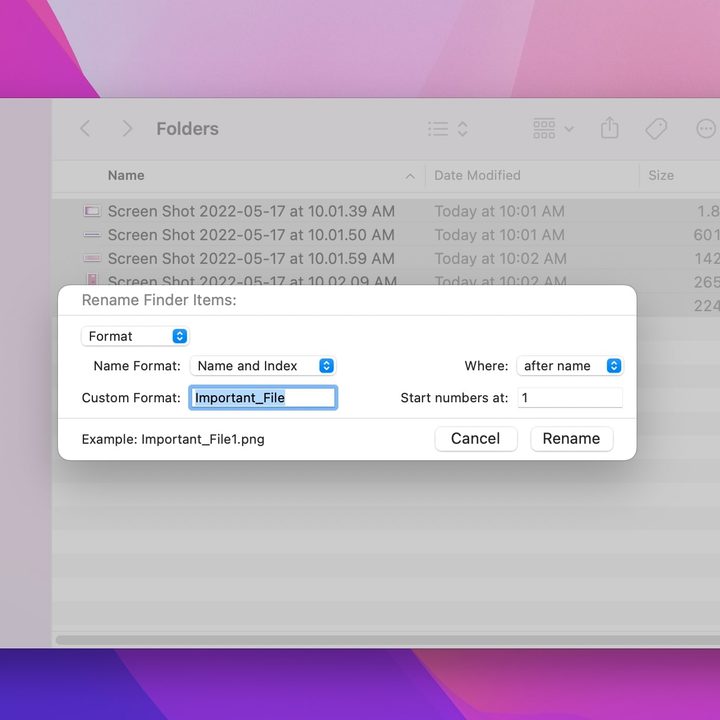Open the More actions ellipsis
Viewport: 720px width, 720px height.
click(x=706, y=129)
